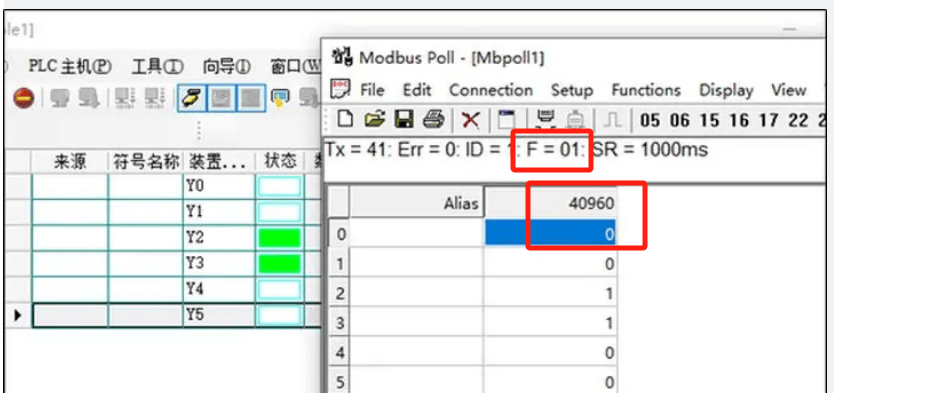This screenshot has width=934, height=393.
Task: Click the red stop icon in PLC toolbar
Action: pyautogui.click(x=23, y=98)
